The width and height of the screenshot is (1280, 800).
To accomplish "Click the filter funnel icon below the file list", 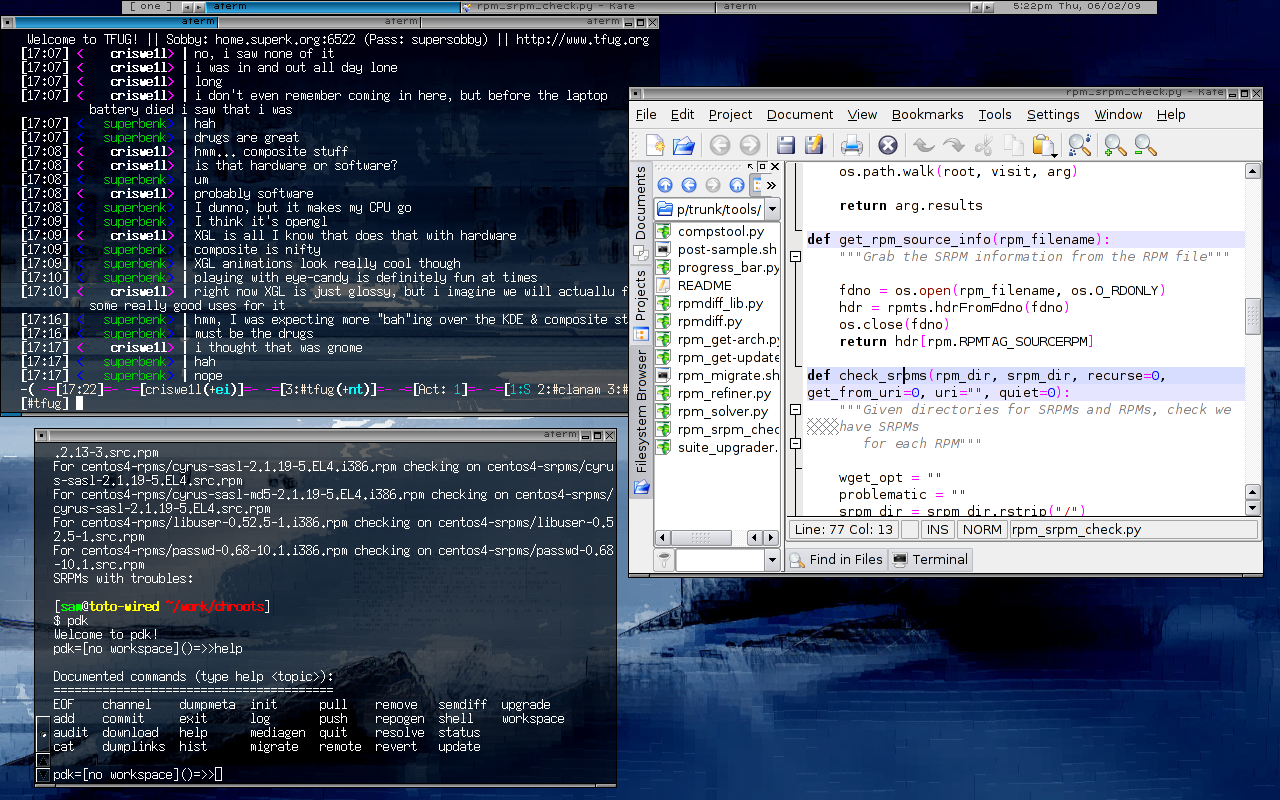I will (x=664, y=560).
